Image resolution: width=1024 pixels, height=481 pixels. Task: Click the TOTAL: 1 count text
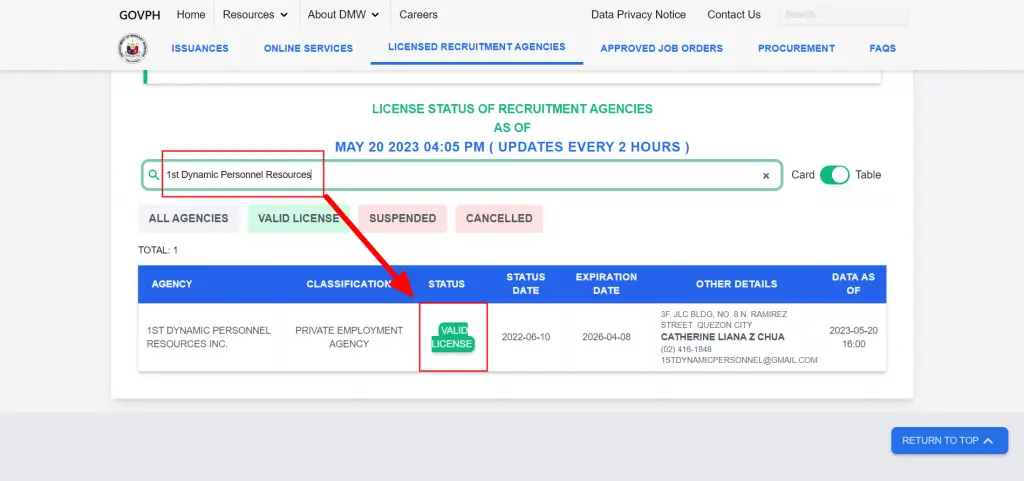(158, 251)
